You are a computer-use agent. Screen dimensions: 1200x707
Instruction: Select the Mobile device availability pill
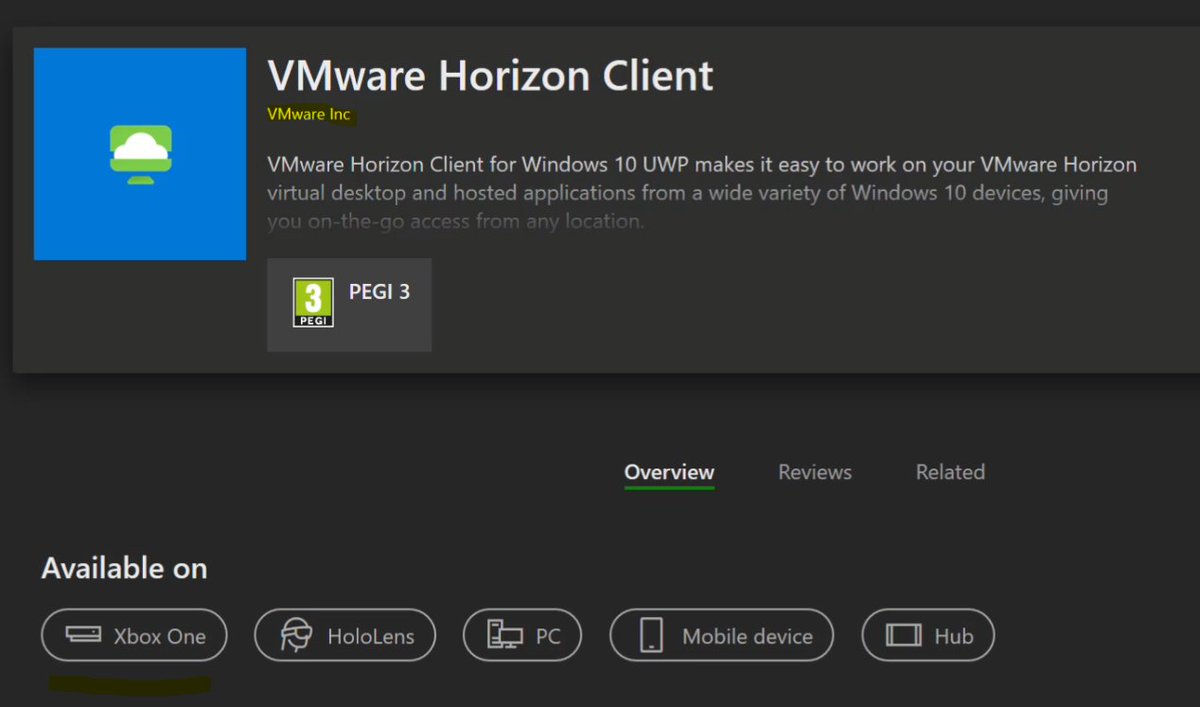(721, 635)
